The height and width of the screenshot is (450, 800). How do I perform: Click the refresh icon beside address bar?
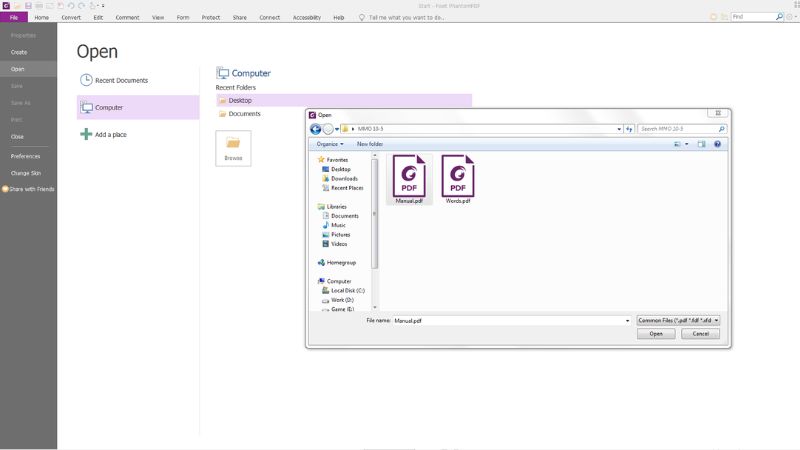coord(628,129)
